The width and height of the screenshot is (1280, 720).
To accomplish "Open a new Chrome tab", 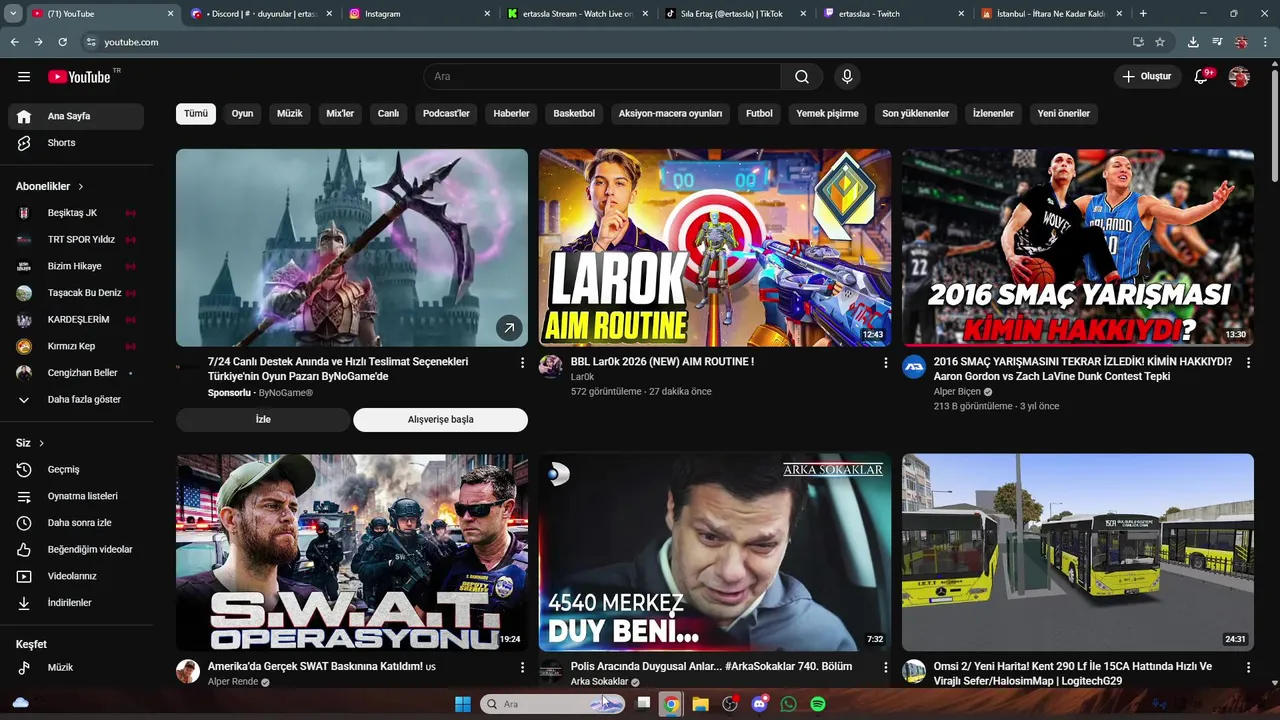I will click(x=1143, y=14).
